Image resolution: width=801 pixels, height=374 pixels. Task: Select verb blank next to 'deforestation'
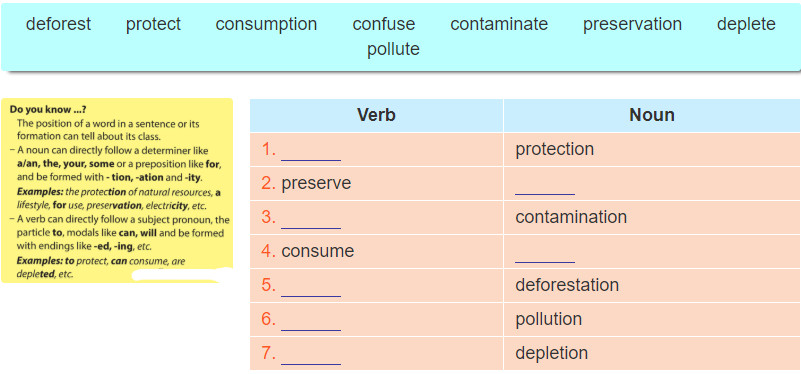pos(311,287)
